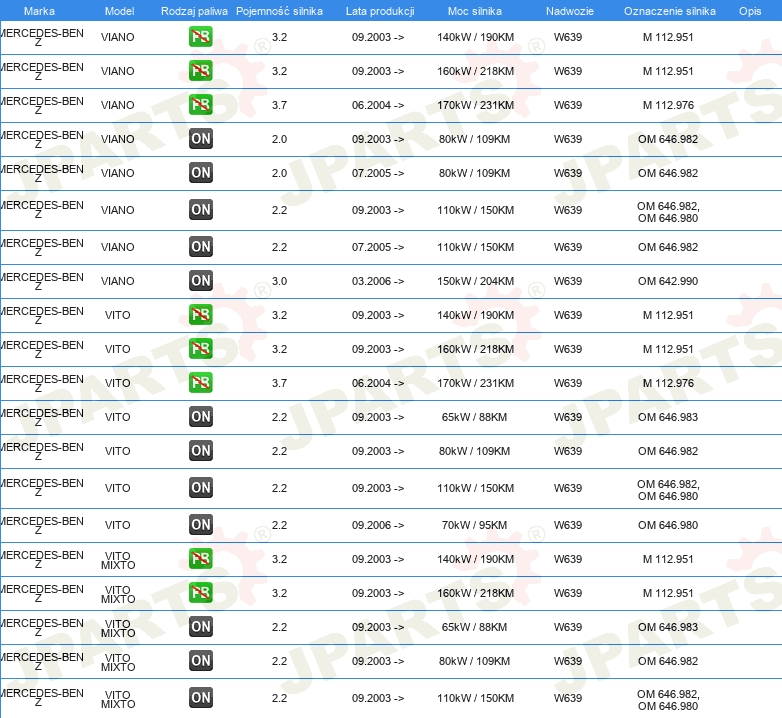This screenshot has height=718, width=782.
Task: Click PB icon in Vito Mixto 140kW / 190KM row
Action: click(x=200, y=558)
